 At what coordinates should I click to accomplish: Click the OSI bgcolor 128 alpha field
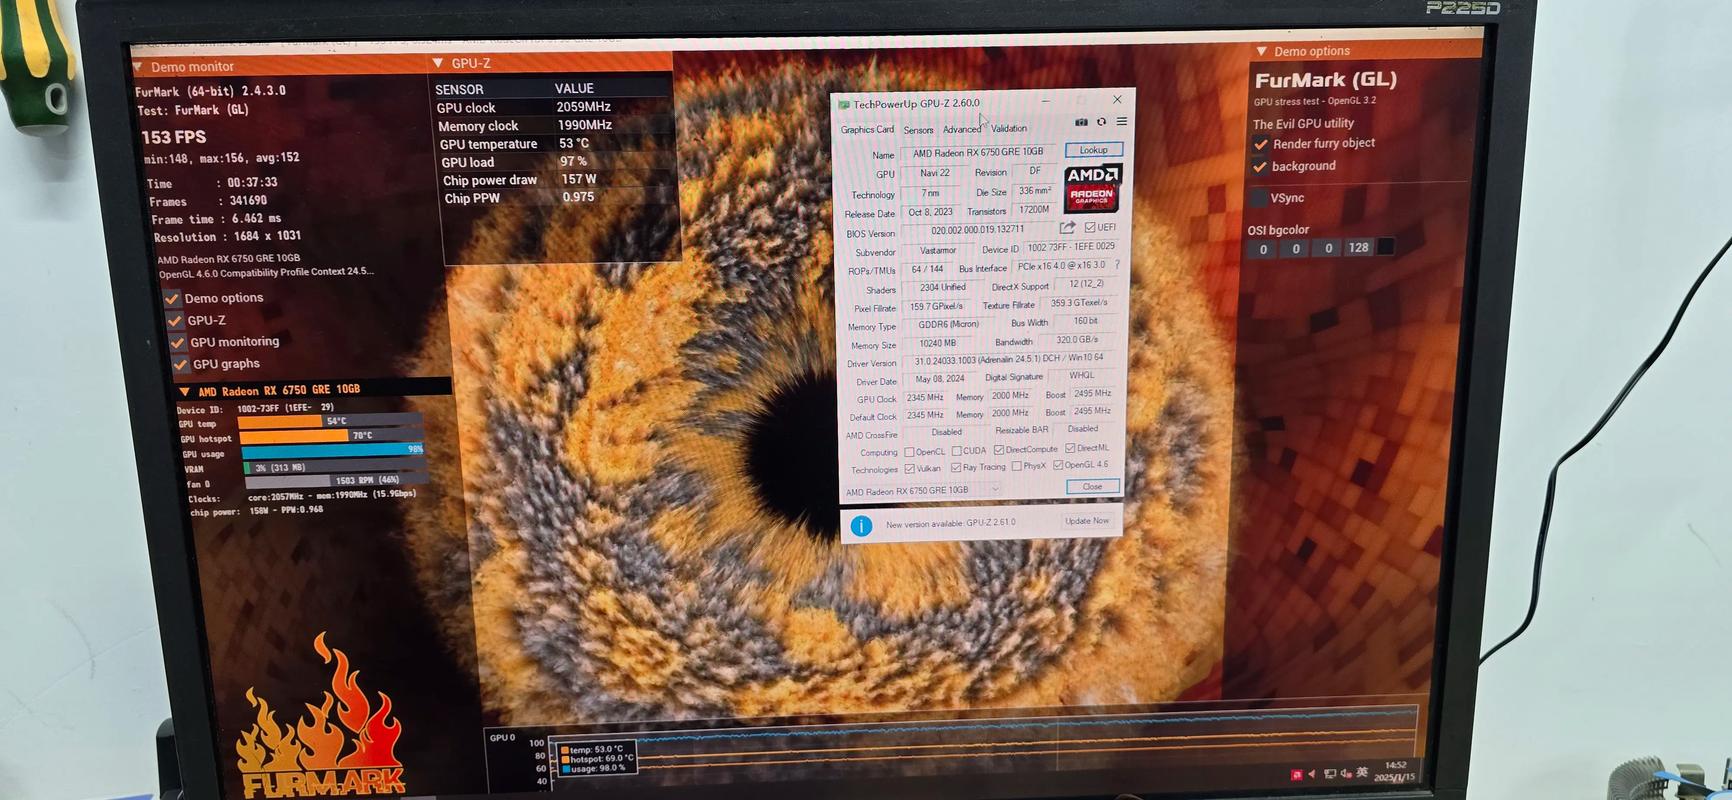pyautogui.click(x=1358, y=248)
